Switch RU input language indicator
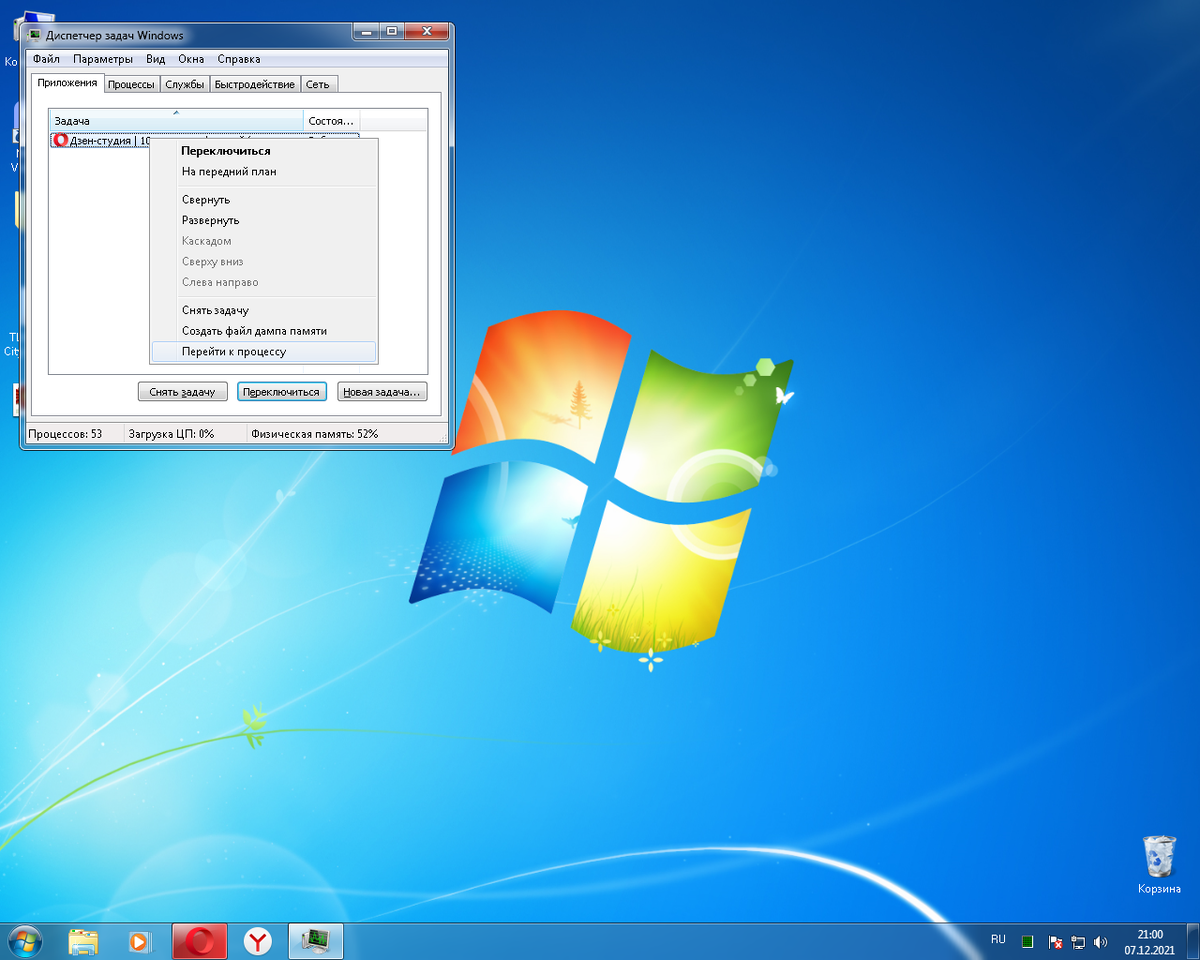This screenshot has width=1200, height=960. (x=998, y=940)
